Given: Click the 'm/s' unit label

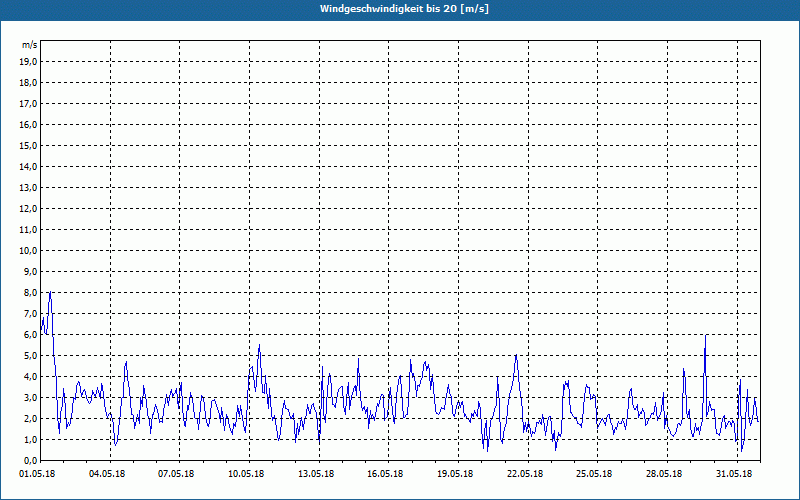Looking at the screenshot, I should pyautogui.click(x=30, y=45).
